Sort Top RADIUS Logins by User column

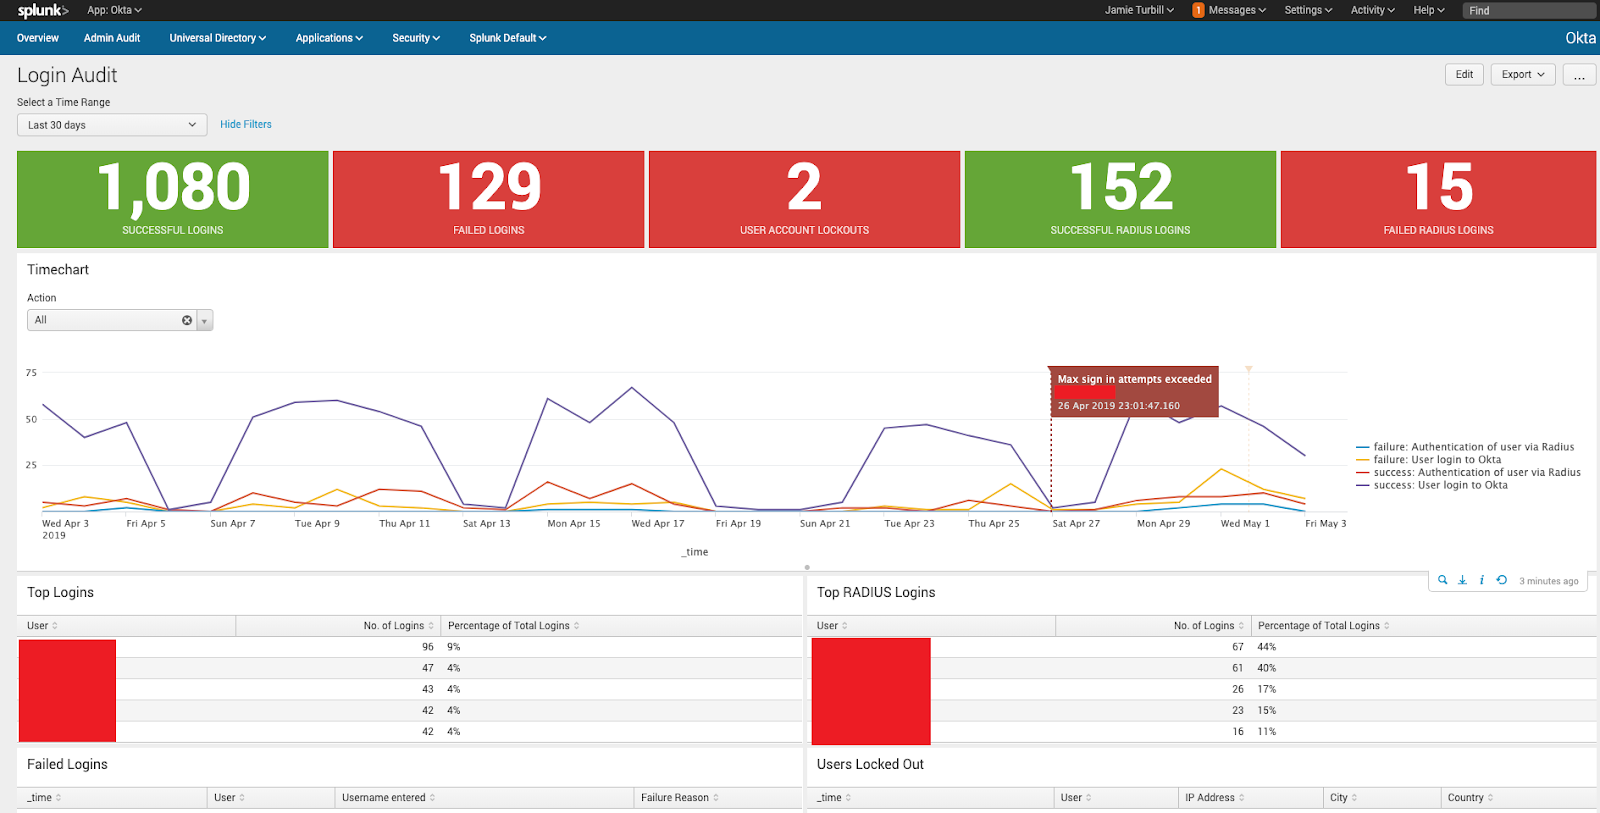point(931,626)
